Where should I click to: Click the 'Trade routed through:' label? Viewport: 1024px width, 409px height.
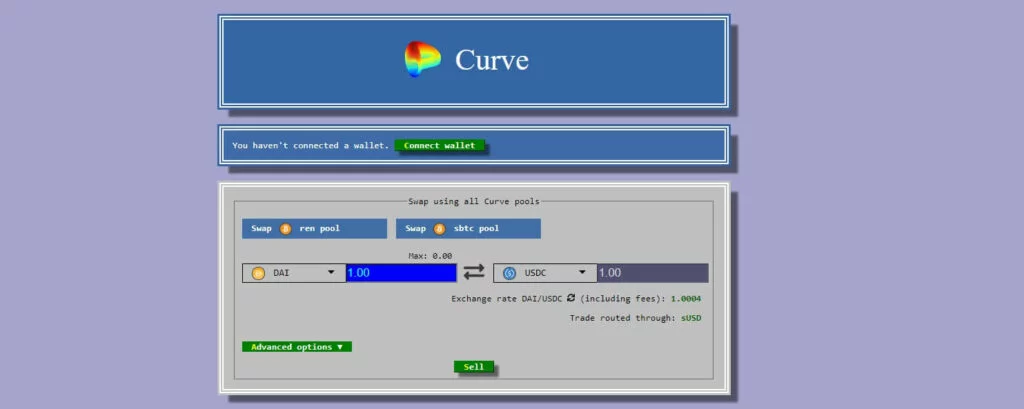pyautogui.click(x=622, y=318)
